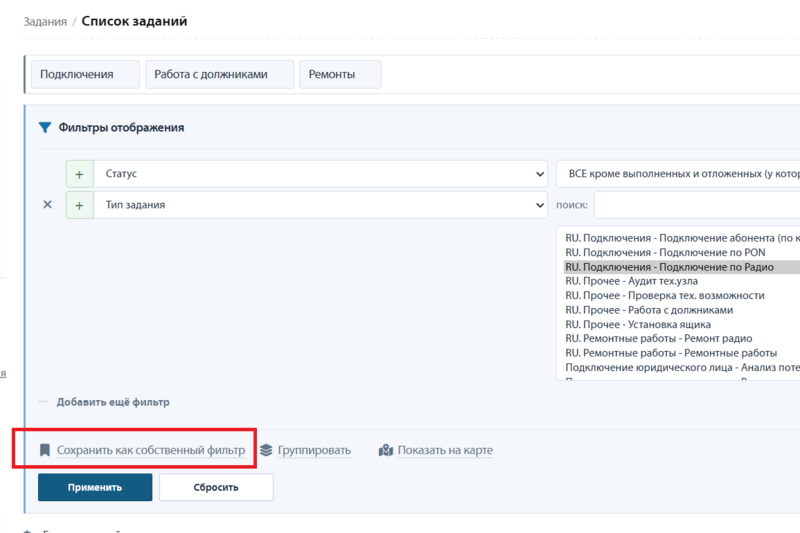Click the Фильтры отображения heading
800x533 pixels.
click(x=121, y=128)
